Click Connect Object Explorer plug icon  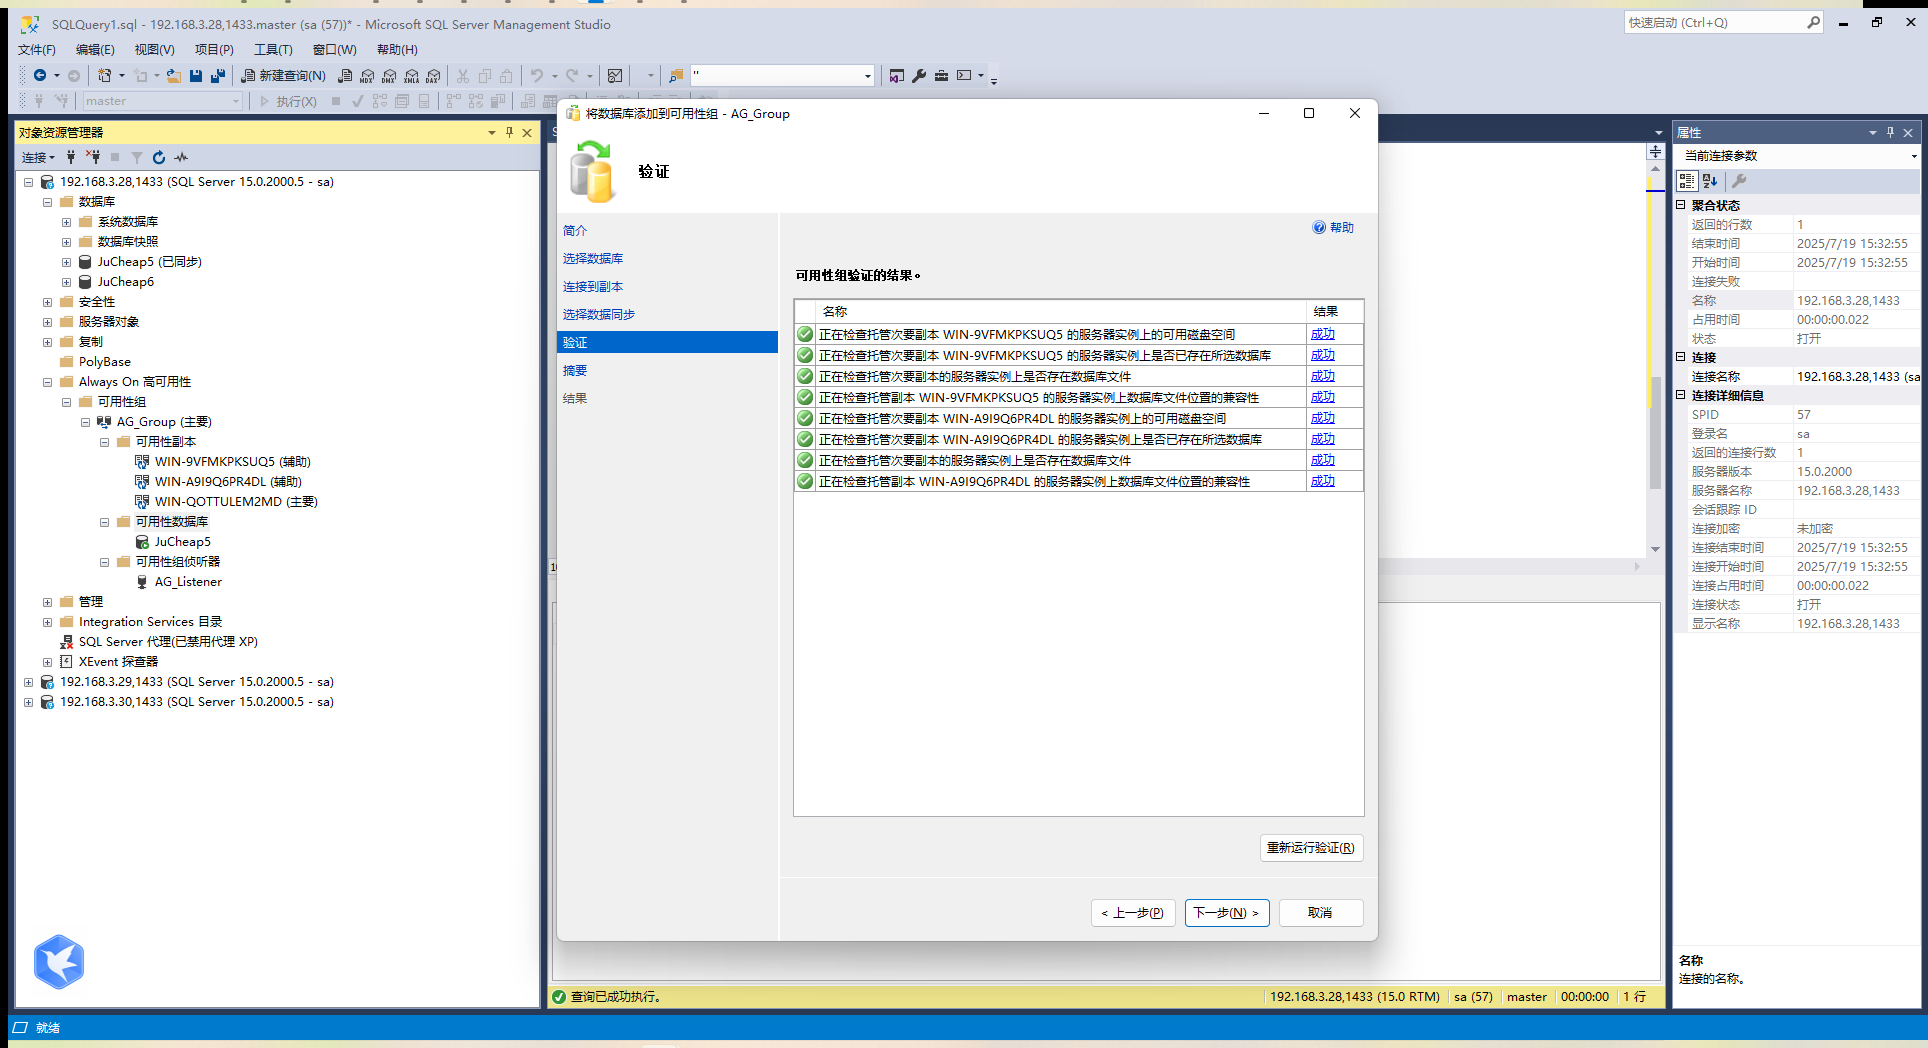tap(71, 157)
